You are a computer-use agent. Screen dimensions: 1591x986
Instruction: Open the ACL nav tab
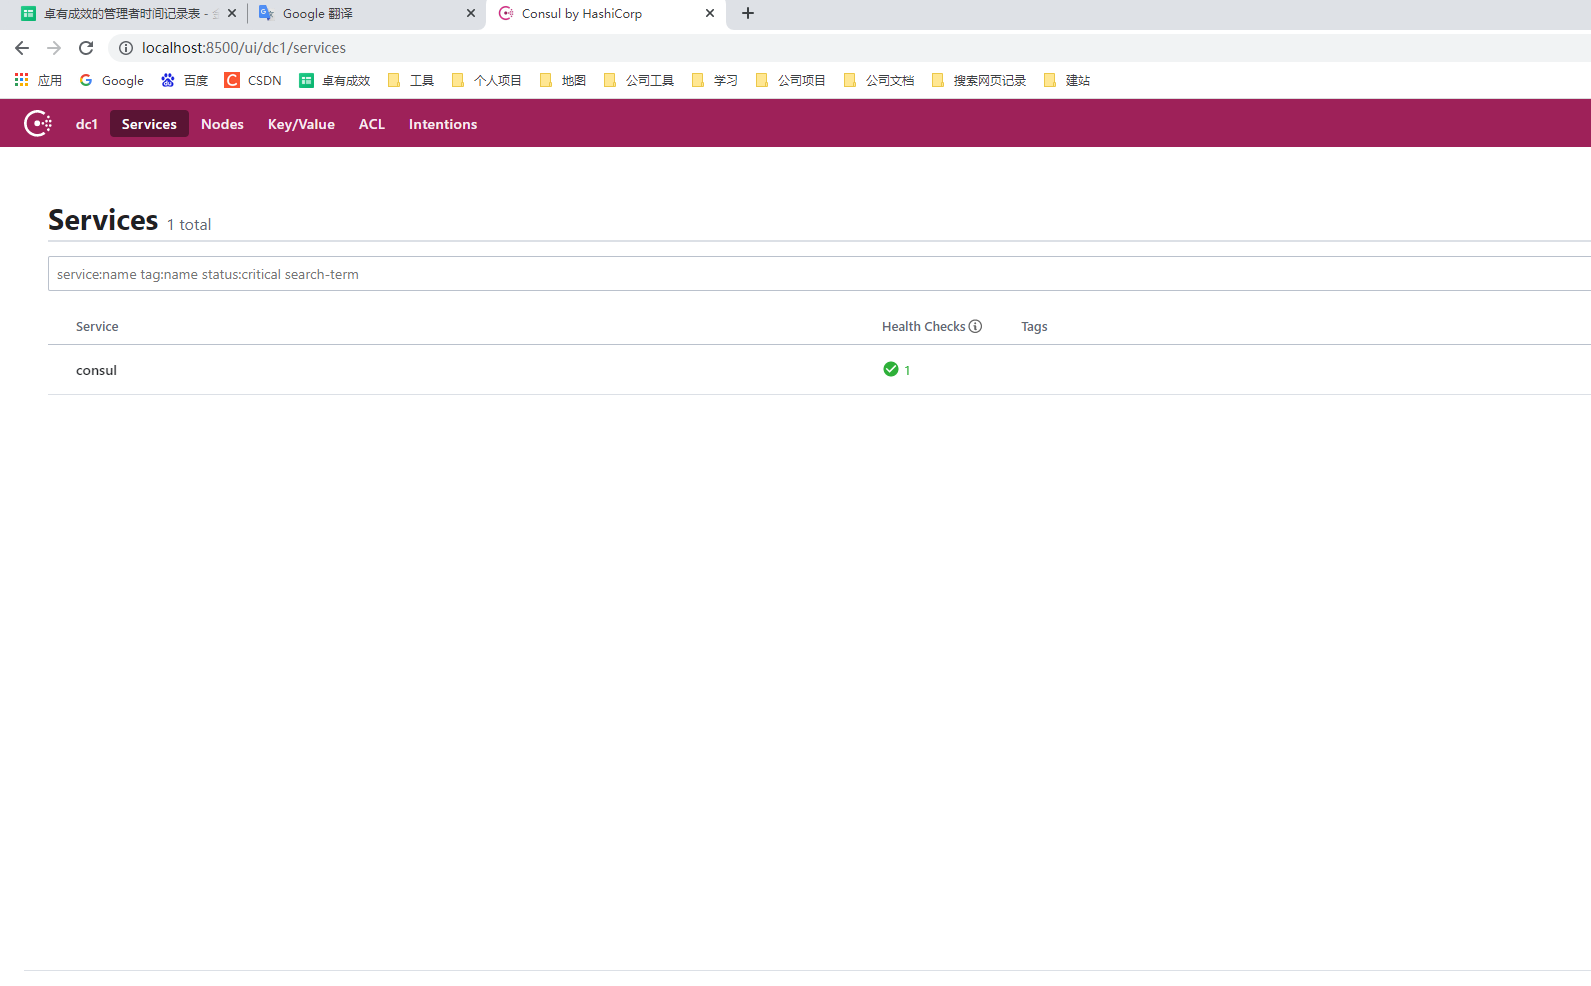pyautogui.click(x=372, y=124)
